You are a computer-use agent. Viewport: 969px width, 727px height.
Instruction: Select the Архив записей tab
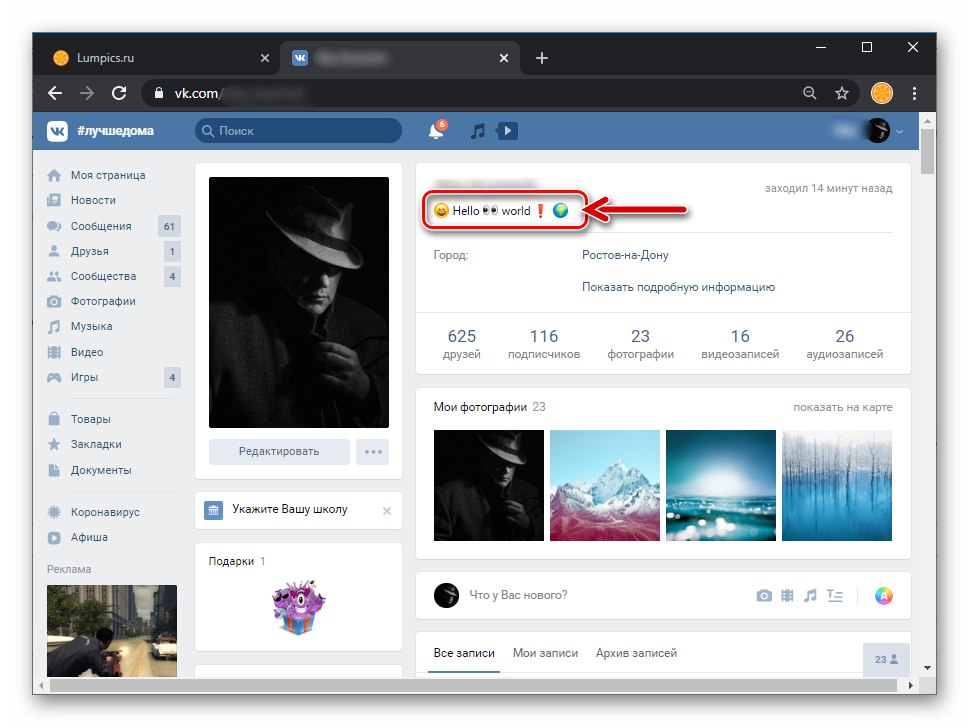coord(637,653)
